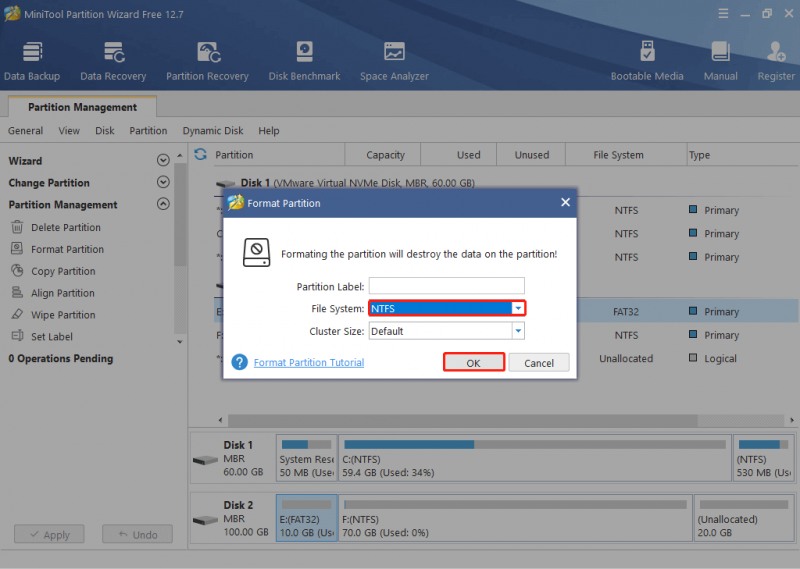Screen dimensions: 800x569
Task: Collapse the Partition Management section
Action: click(163, 204)
